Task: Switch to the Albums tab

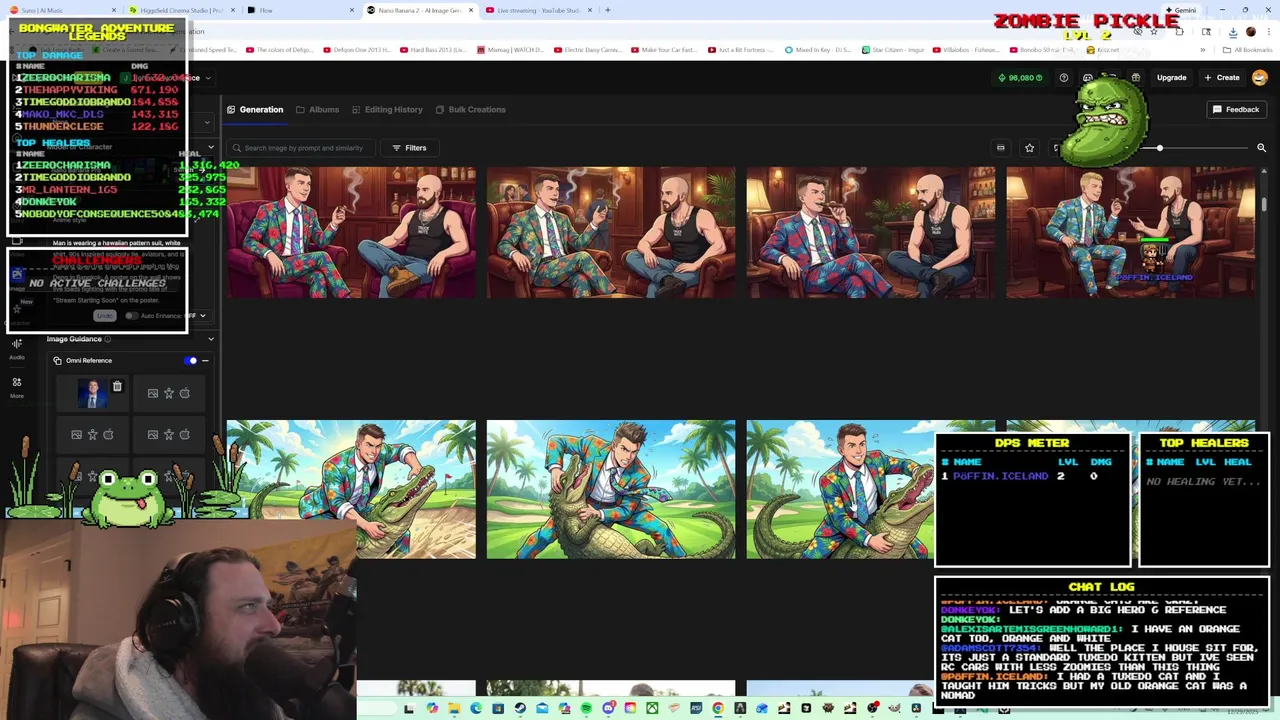Action: point(317,109)
